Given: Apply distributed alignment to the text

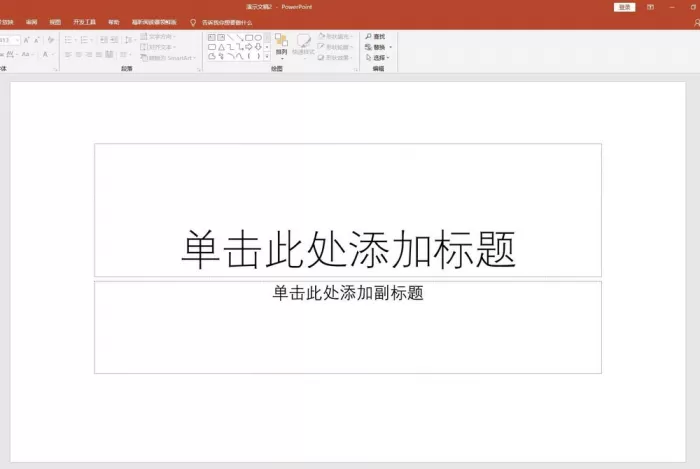Looking at the screenshot, I should tap(109, 54).
